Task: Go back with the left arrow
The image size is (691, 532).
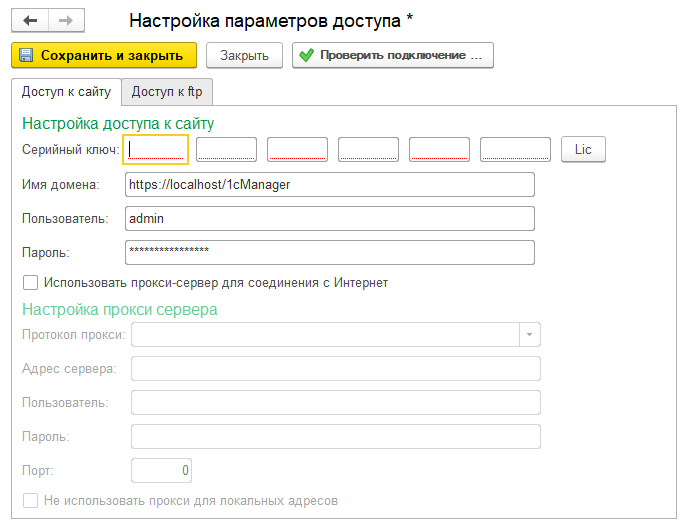Action: coord(30,20)
